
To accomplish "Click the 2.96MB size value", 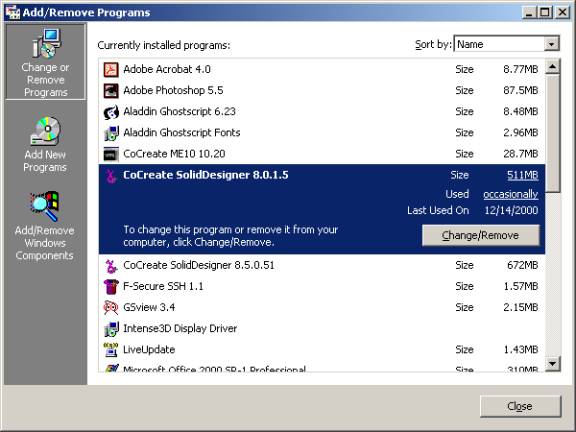I will [521, 133].
